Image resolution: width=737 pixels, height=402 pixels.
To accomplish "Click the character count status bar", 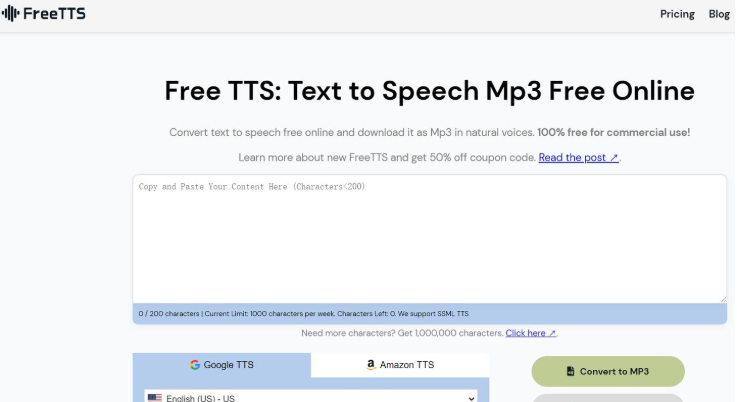I will tap(429, 314).
